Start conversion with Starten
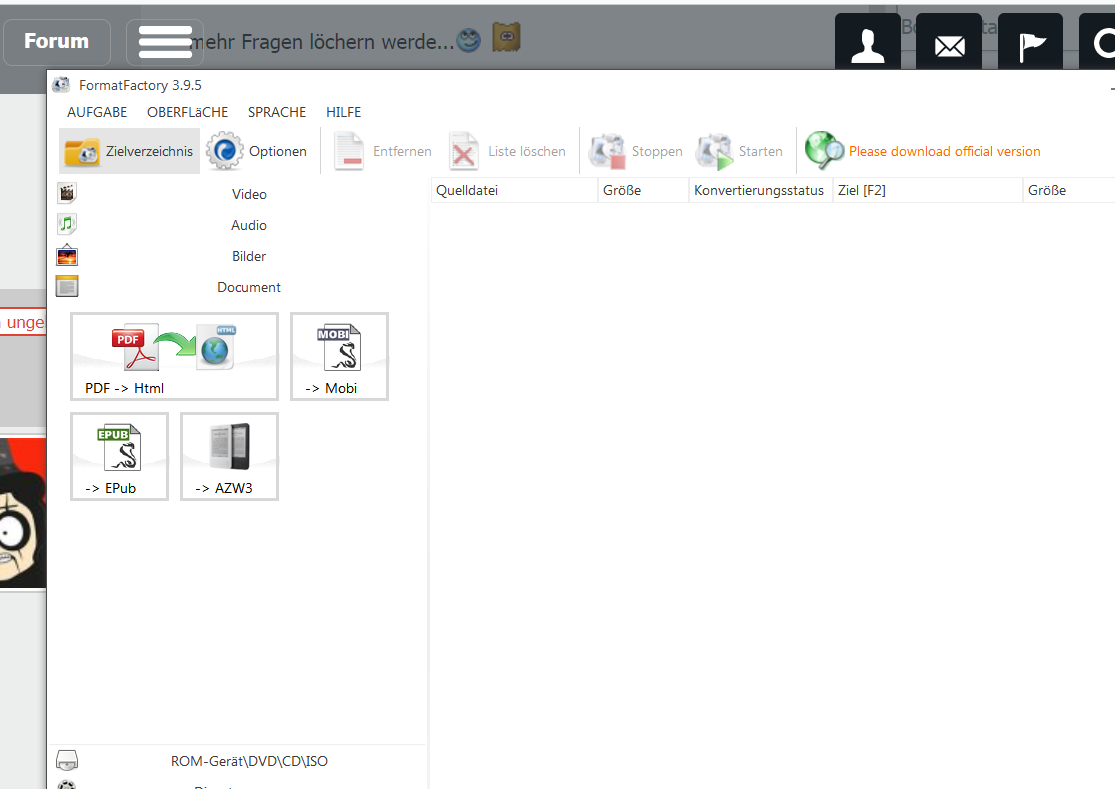1115x789 pixels. click(x=740, y=151)
